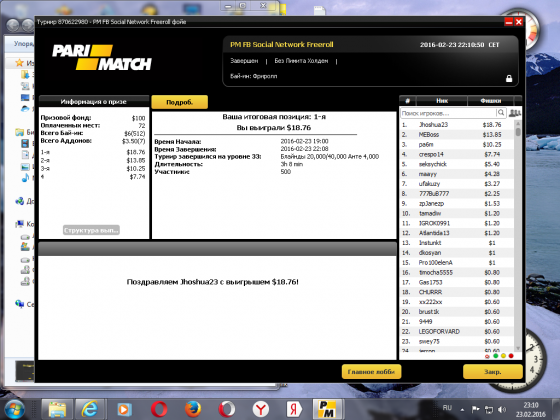Click Закр. button
The image size is (560, 420).
[x=493, y=372]
